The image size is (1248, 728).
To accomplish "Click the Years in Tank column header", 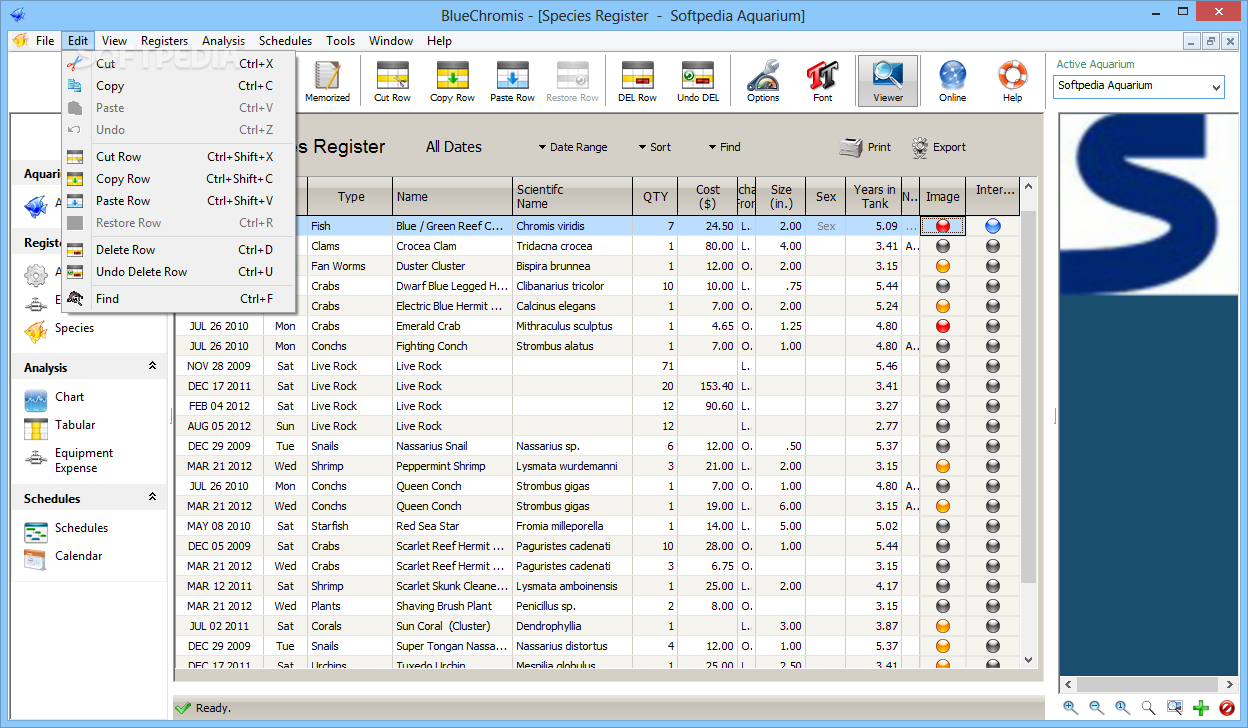I will [874, 196].
